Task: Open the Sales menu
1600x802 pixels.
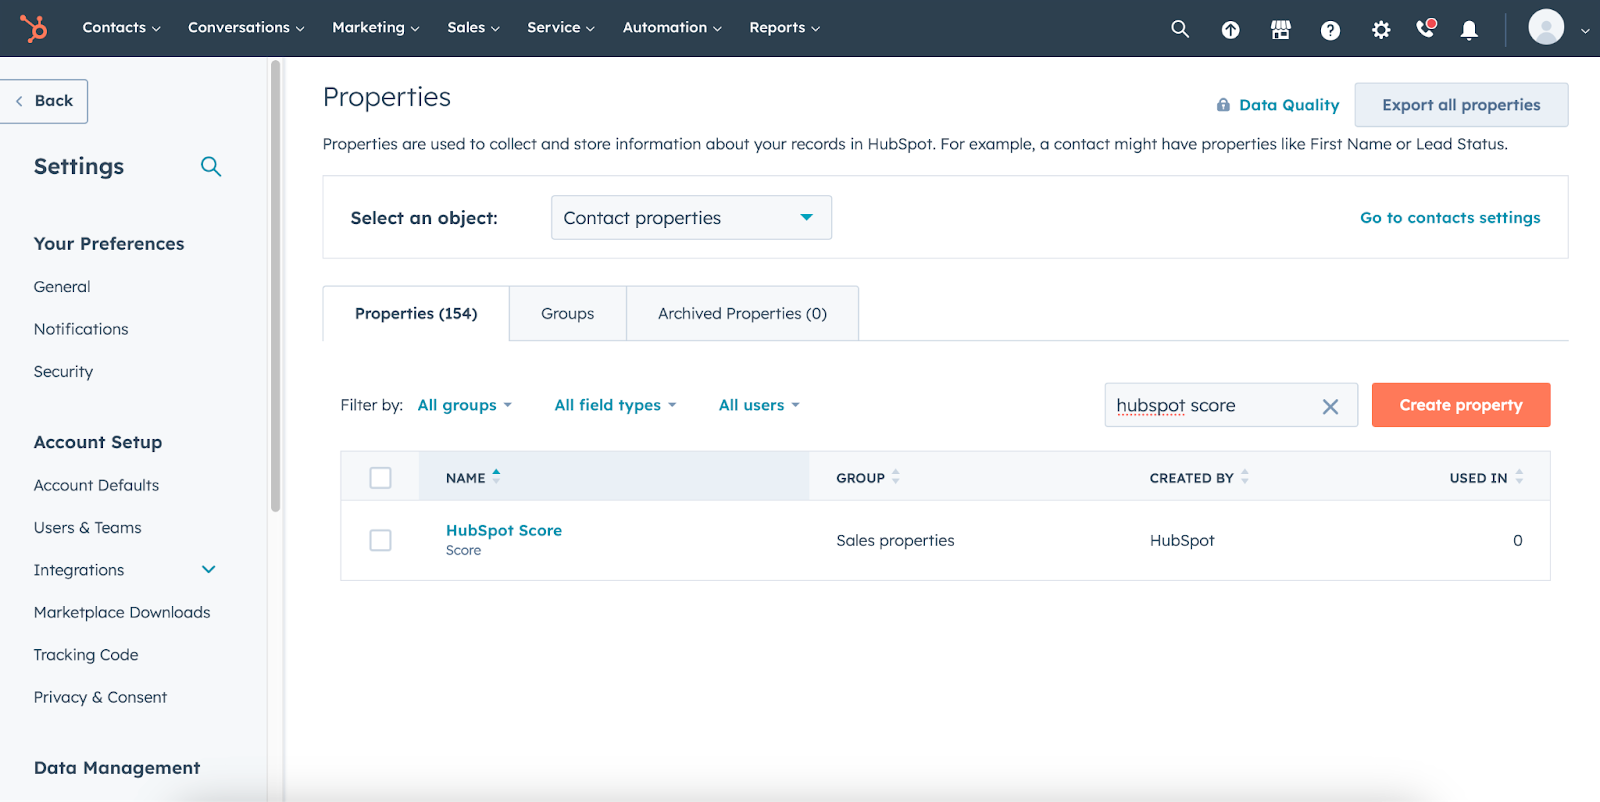Action: (x=473, y=28)
